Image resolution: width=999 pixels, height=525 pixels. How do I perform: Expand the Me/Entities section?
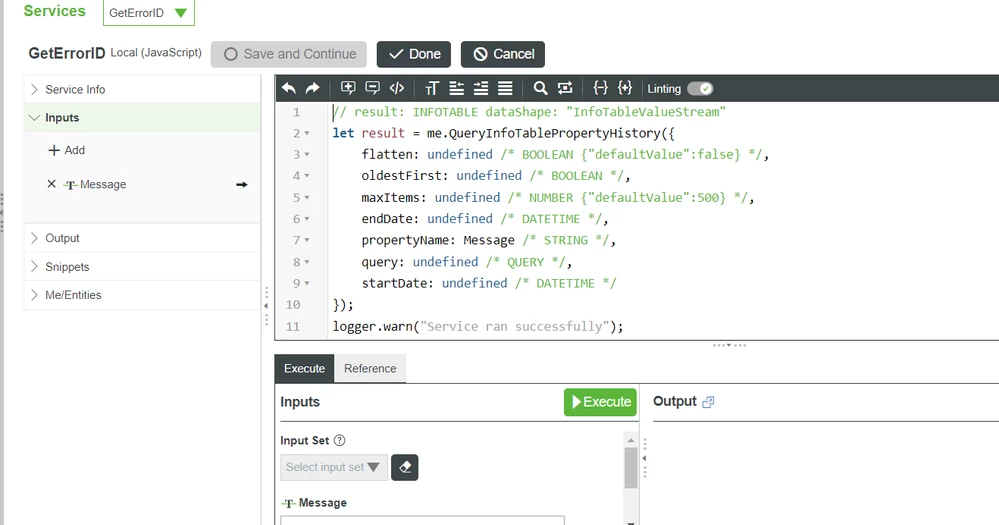click(x=142, y=295)
